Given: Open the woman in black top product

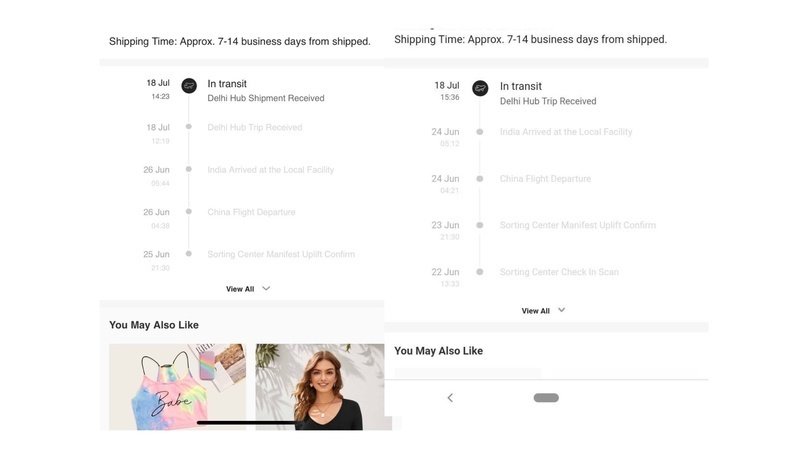Looking at the screenshot, I should 319,387.
